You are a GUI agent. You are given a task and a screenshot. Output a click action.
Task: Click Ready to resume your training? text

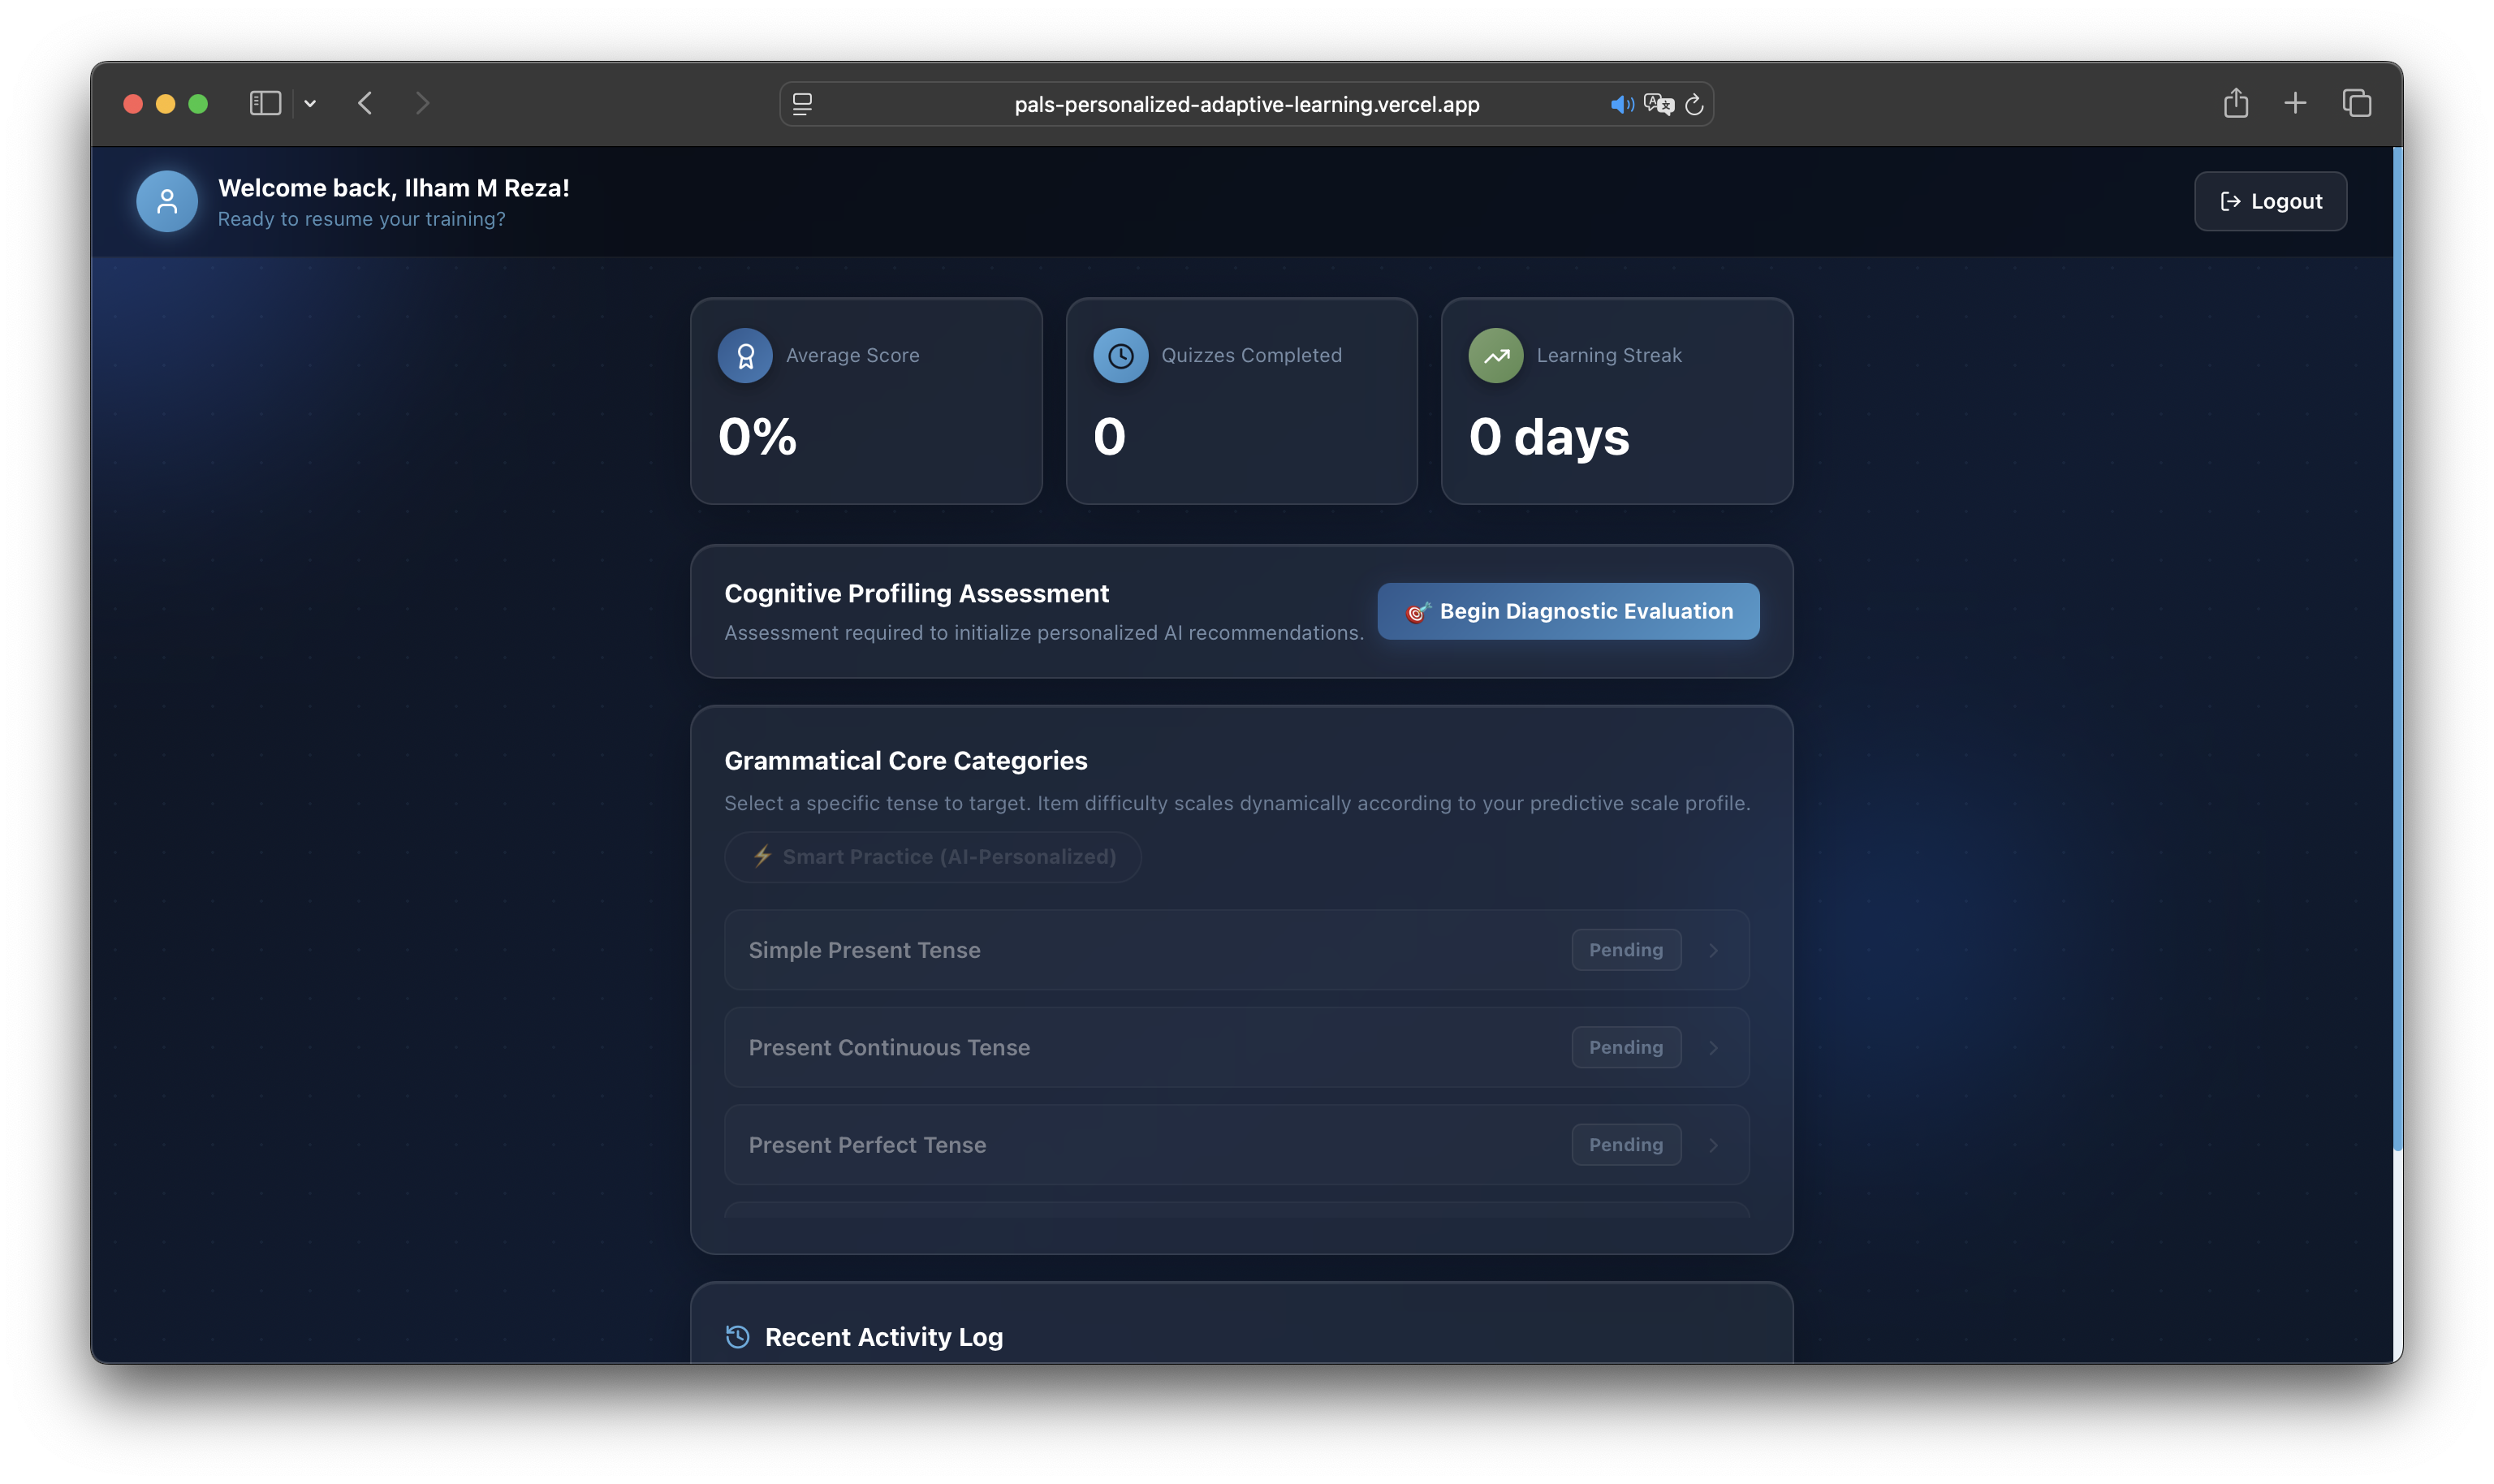point(361,219)
